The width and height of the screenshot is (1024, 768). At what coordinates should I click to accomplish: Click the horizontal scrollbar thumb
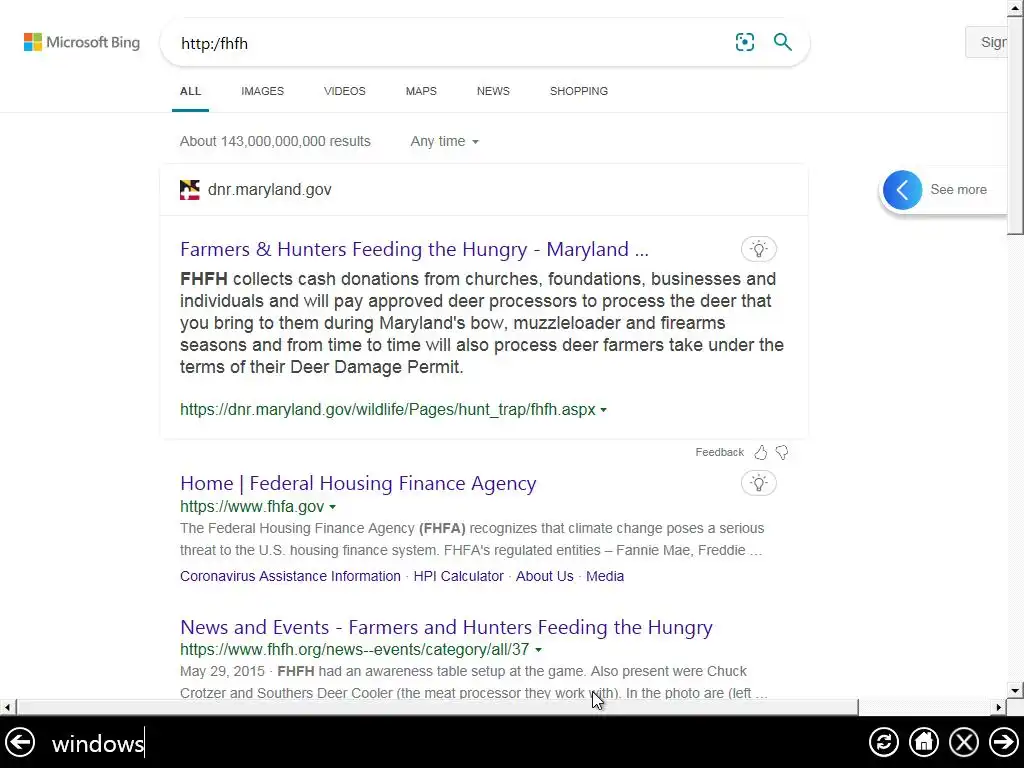click(x=436, y=707)
